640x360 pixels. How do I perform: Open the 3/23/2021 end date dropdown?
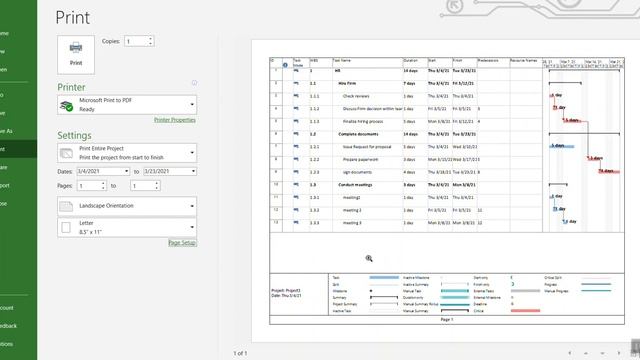(x=193, y=171)
